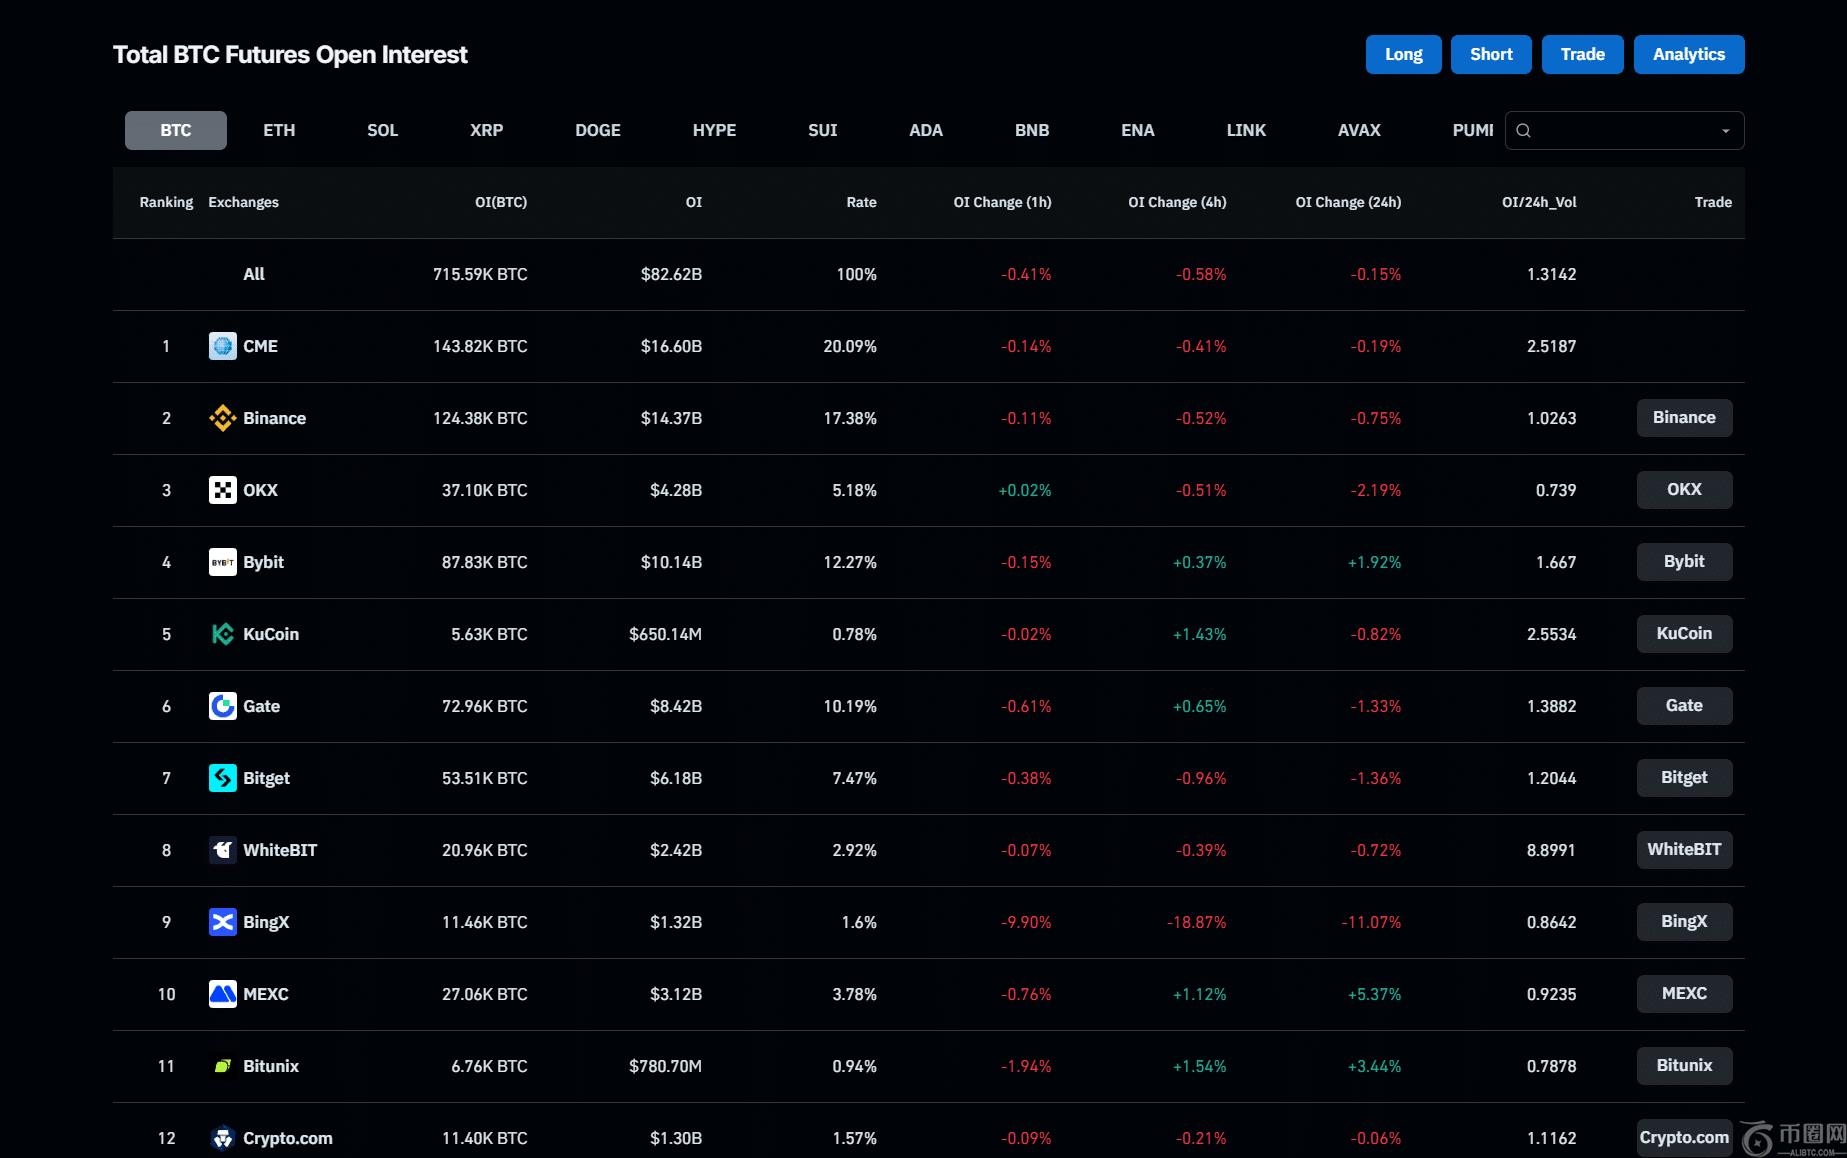Image resolution: width=1847 pixels, height=1158 pixels.
Task: Click the Binance logo icon in table
Action: point(222,418)
